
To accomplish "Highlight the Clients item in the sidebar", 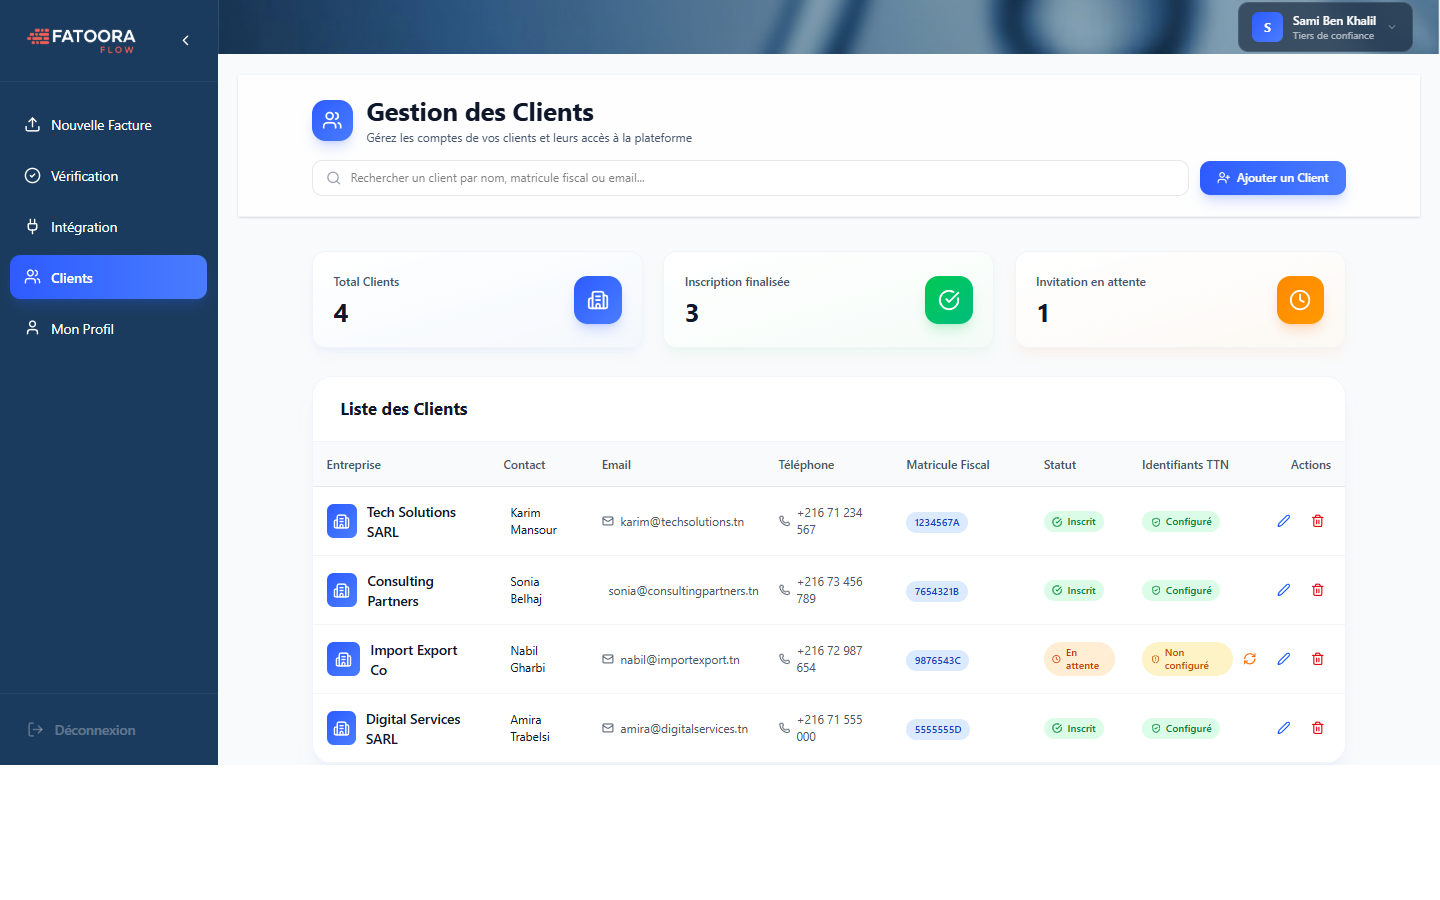I will click(x=108, y=277).
